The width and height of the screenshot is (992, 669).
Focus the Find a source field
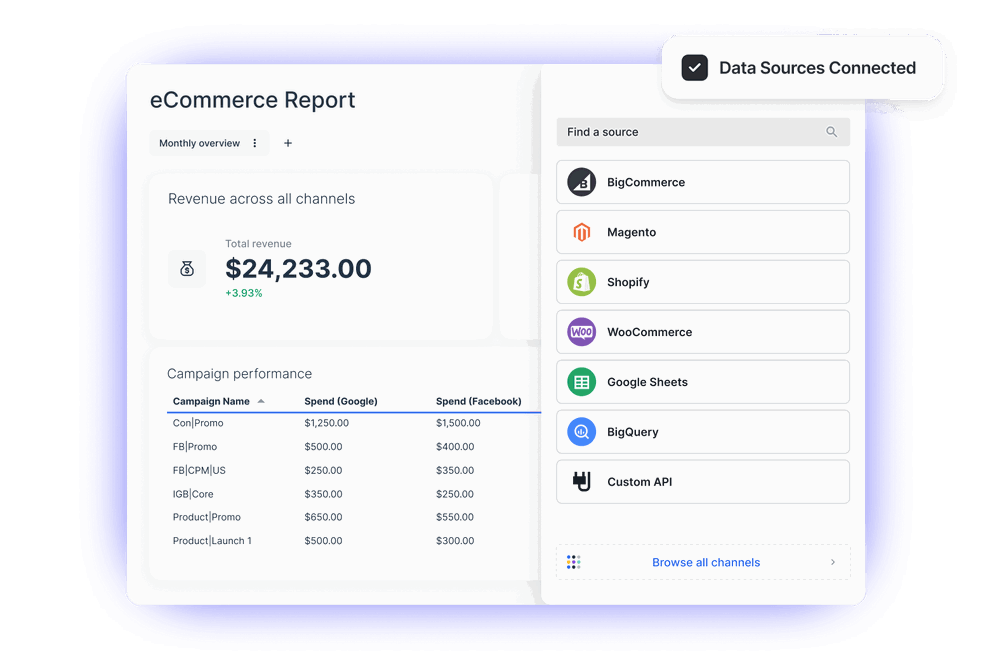pos(702,132)
